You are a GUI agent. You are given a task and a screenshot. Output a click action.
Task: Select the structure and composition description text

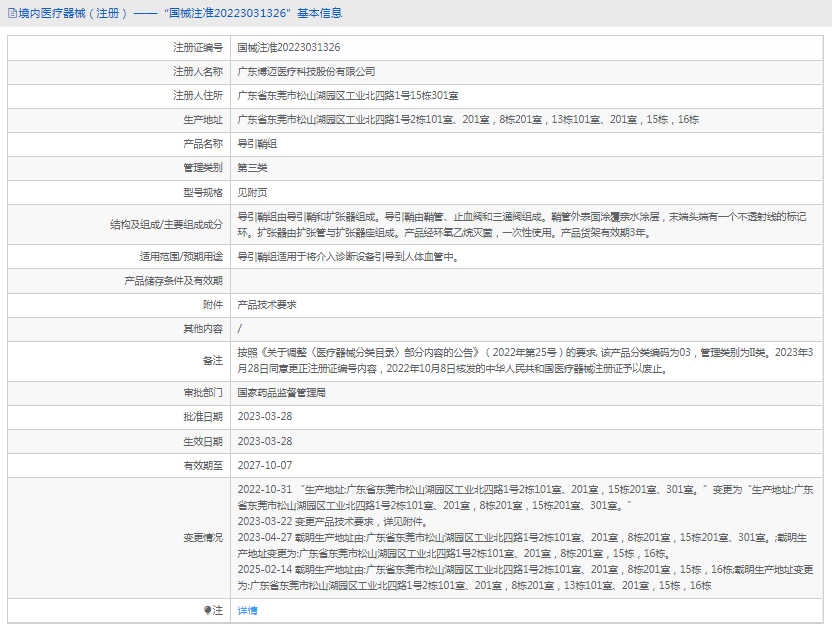(x=522, y=224)
